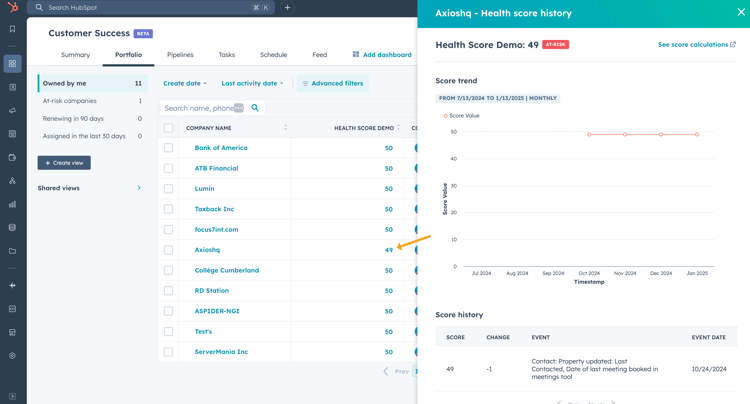Click the blue search icon in name search

[x=255, y=108]
